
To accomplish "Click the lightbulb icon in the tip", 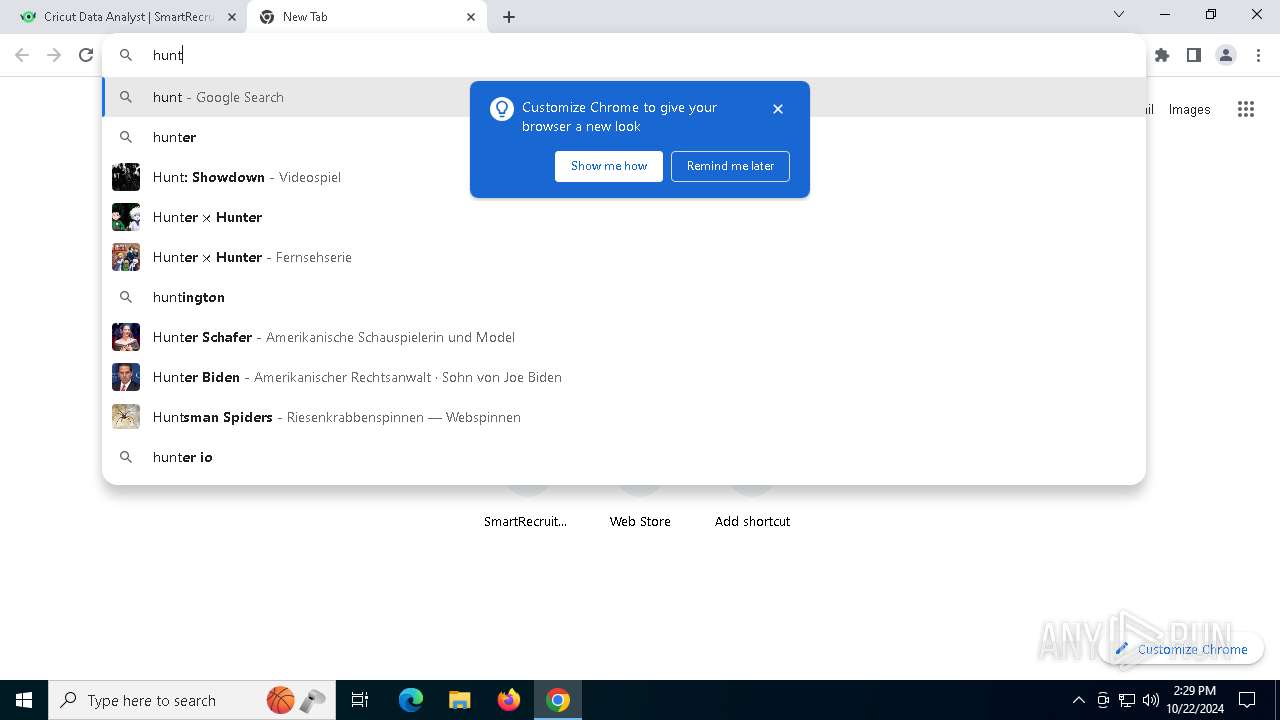I will pyautogui.click(x=502, y=109).
